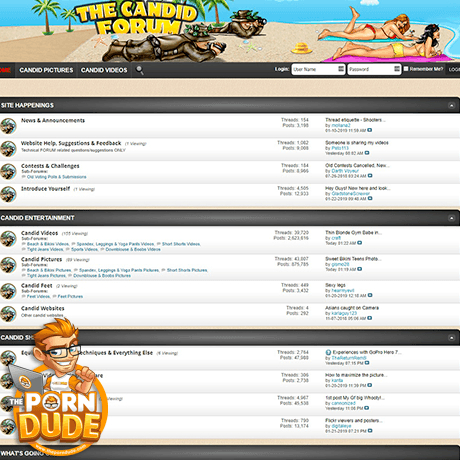Screen dimensions: 460x460
Task: Go to last post icon beside Today 01:19 AM
Action: 360,269
